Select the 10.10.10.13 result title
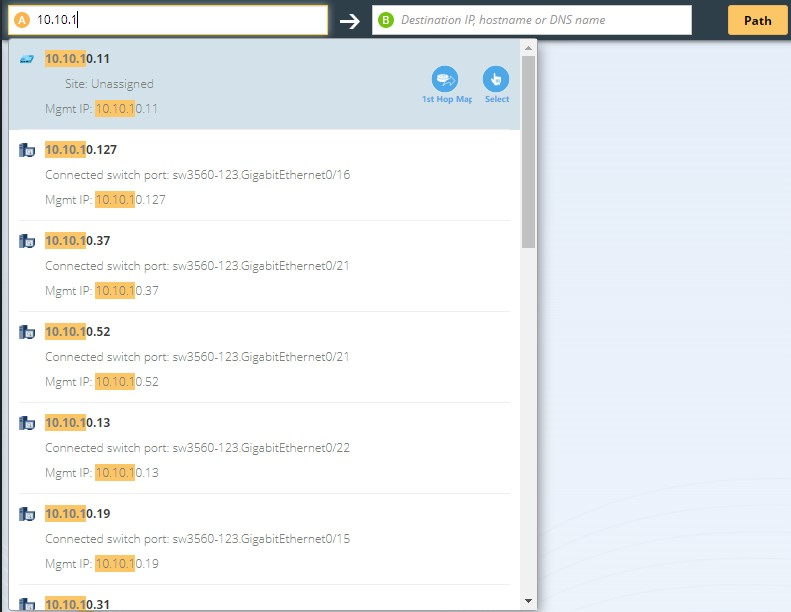791x612 pixels. pyautogui.click(x=77, y=422)
